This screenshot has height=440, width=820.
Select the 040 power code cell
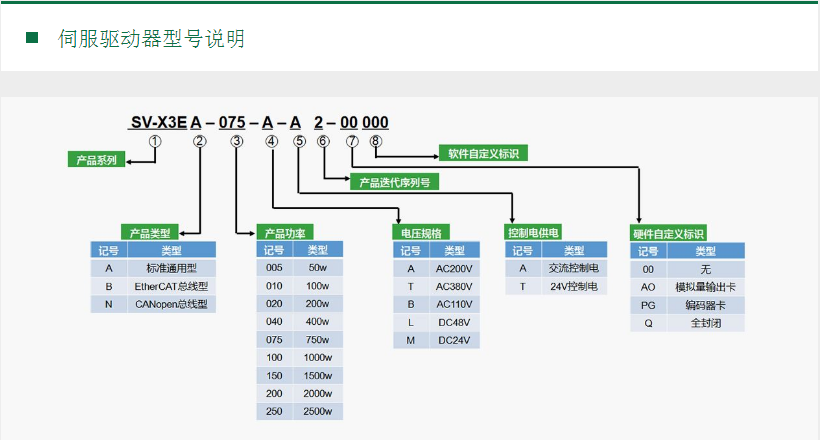274,321
